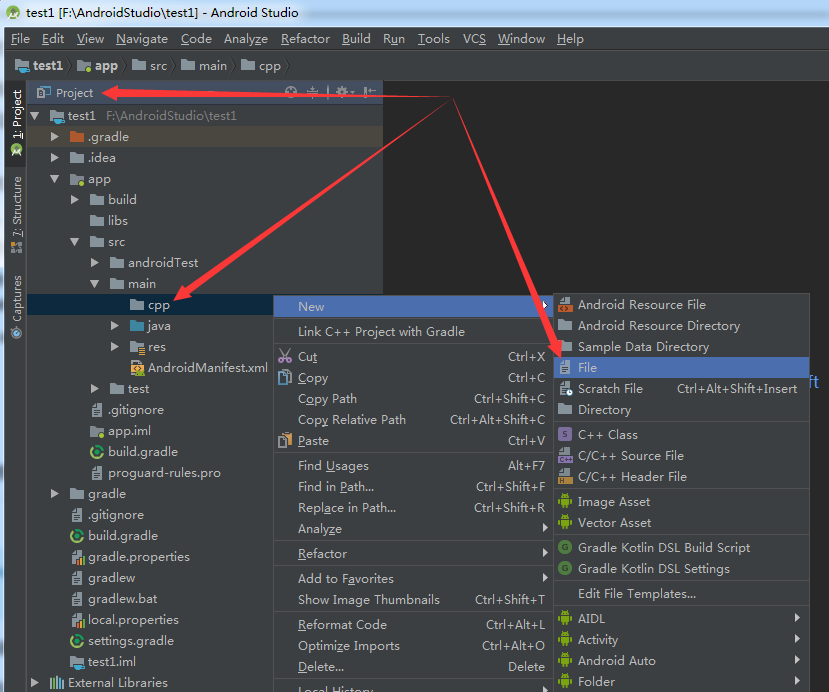Open the Activity submenu
The image size is (829, 692).
pyautogui.click(x=681, y=640)
